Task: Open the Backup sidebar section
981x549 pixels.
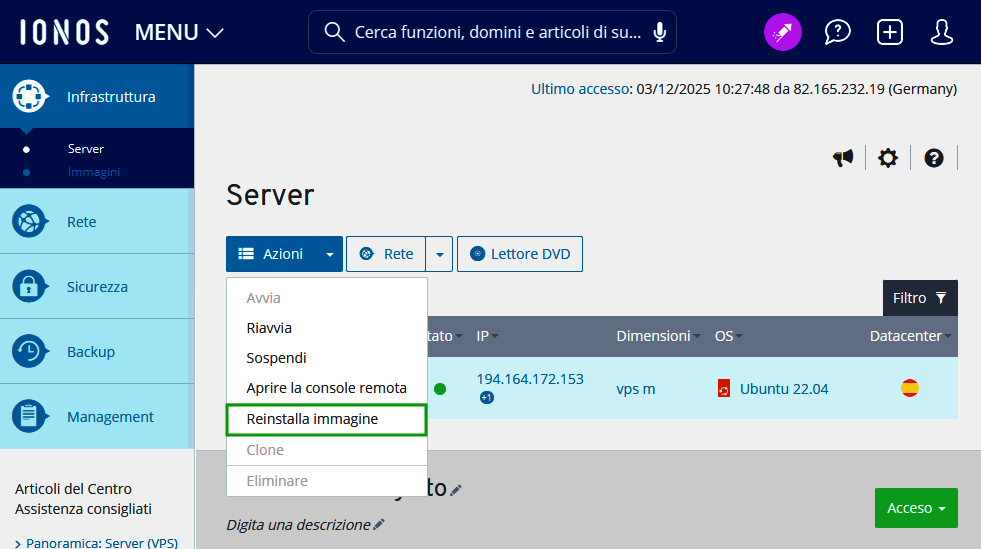Action: (x=97, y=351)
